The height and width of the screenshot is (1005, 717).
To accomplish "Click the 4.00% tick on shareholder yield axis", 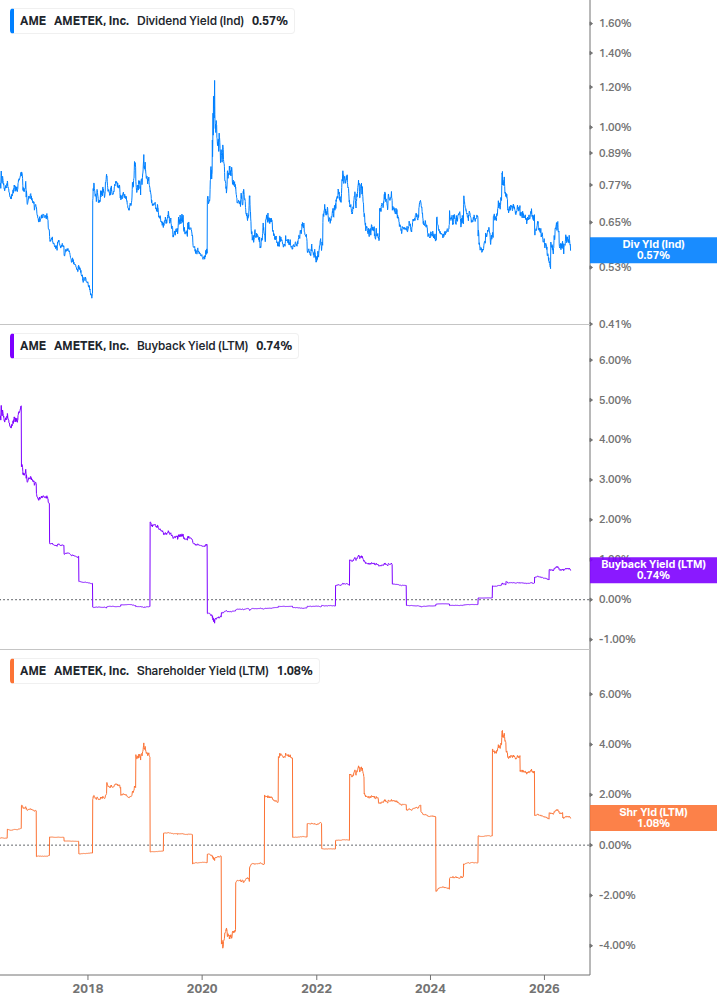I will tap(615, 745).
